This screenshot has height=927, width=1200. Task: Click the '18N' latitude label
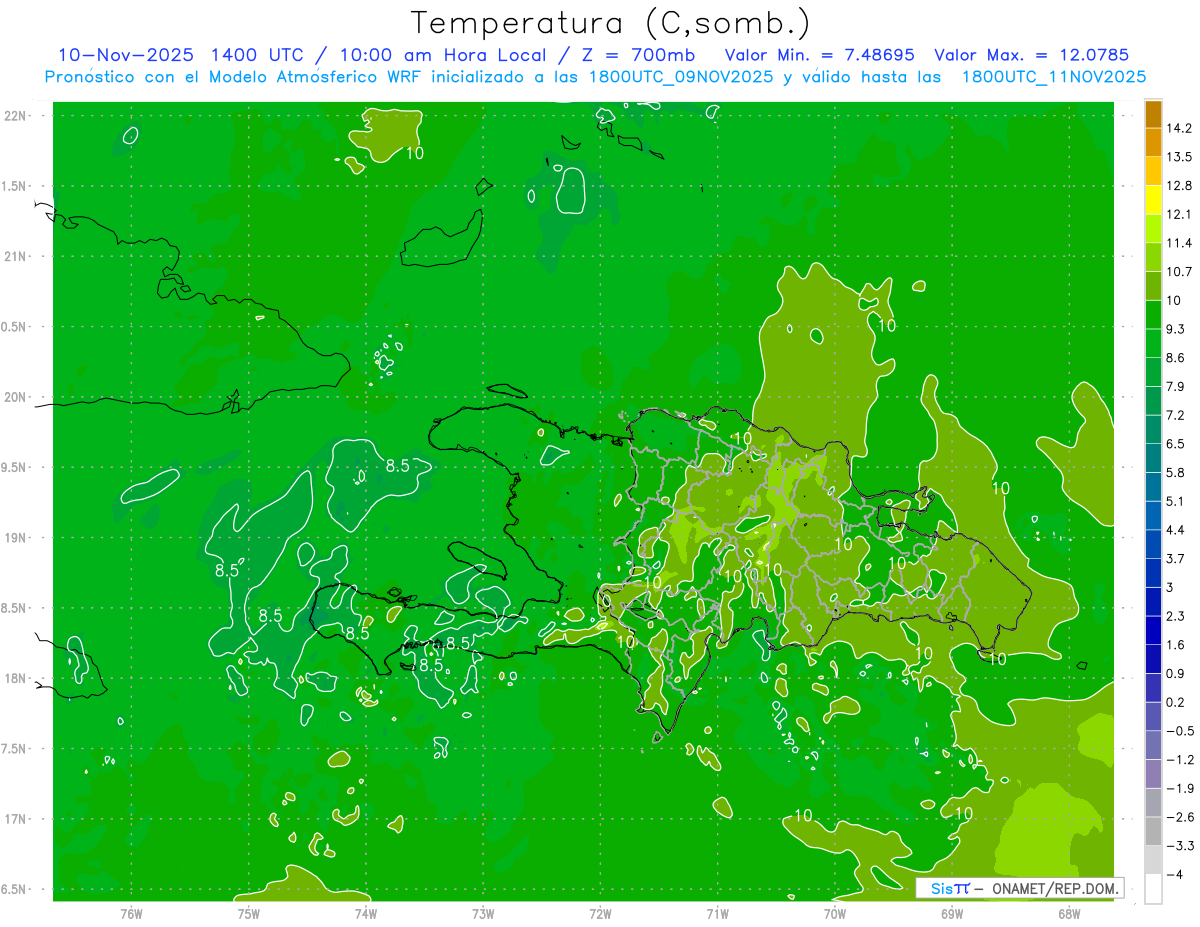point(17,679)
